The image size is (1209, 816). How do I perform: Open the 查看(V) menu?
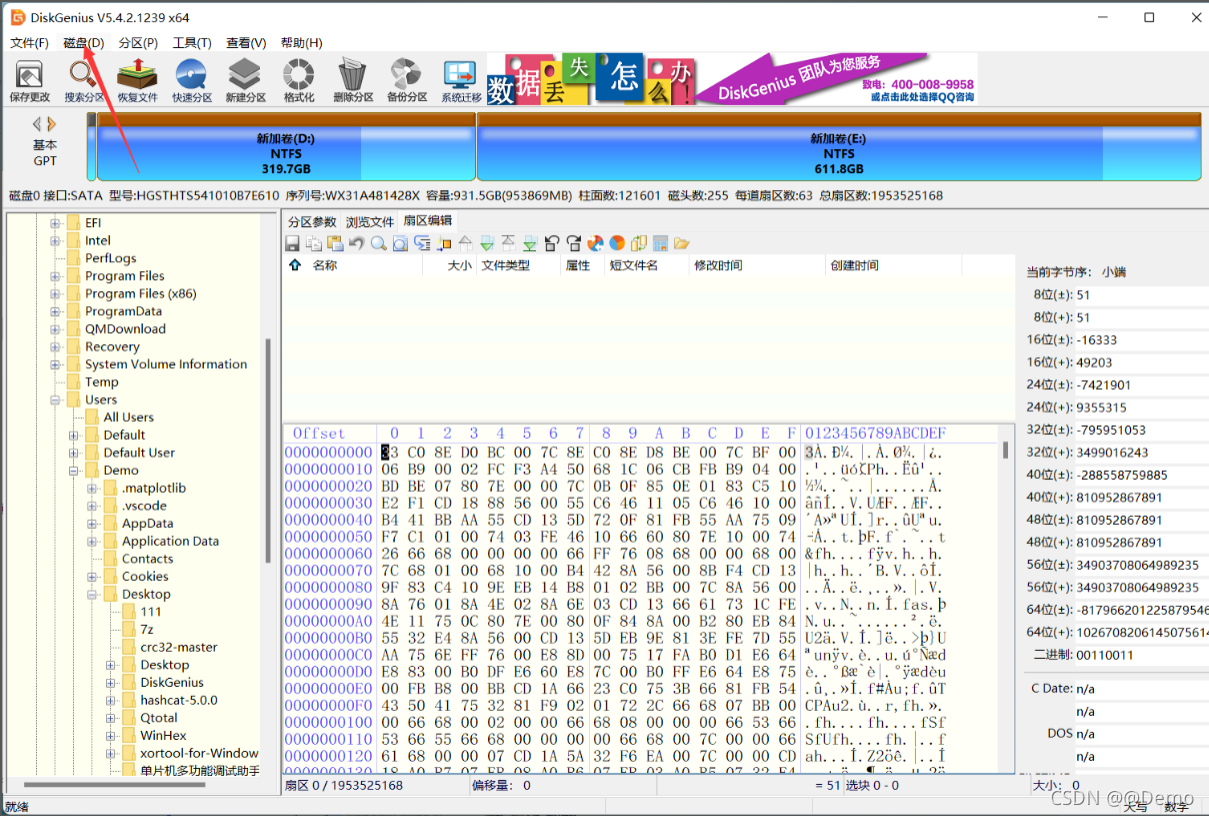point(246,43)
